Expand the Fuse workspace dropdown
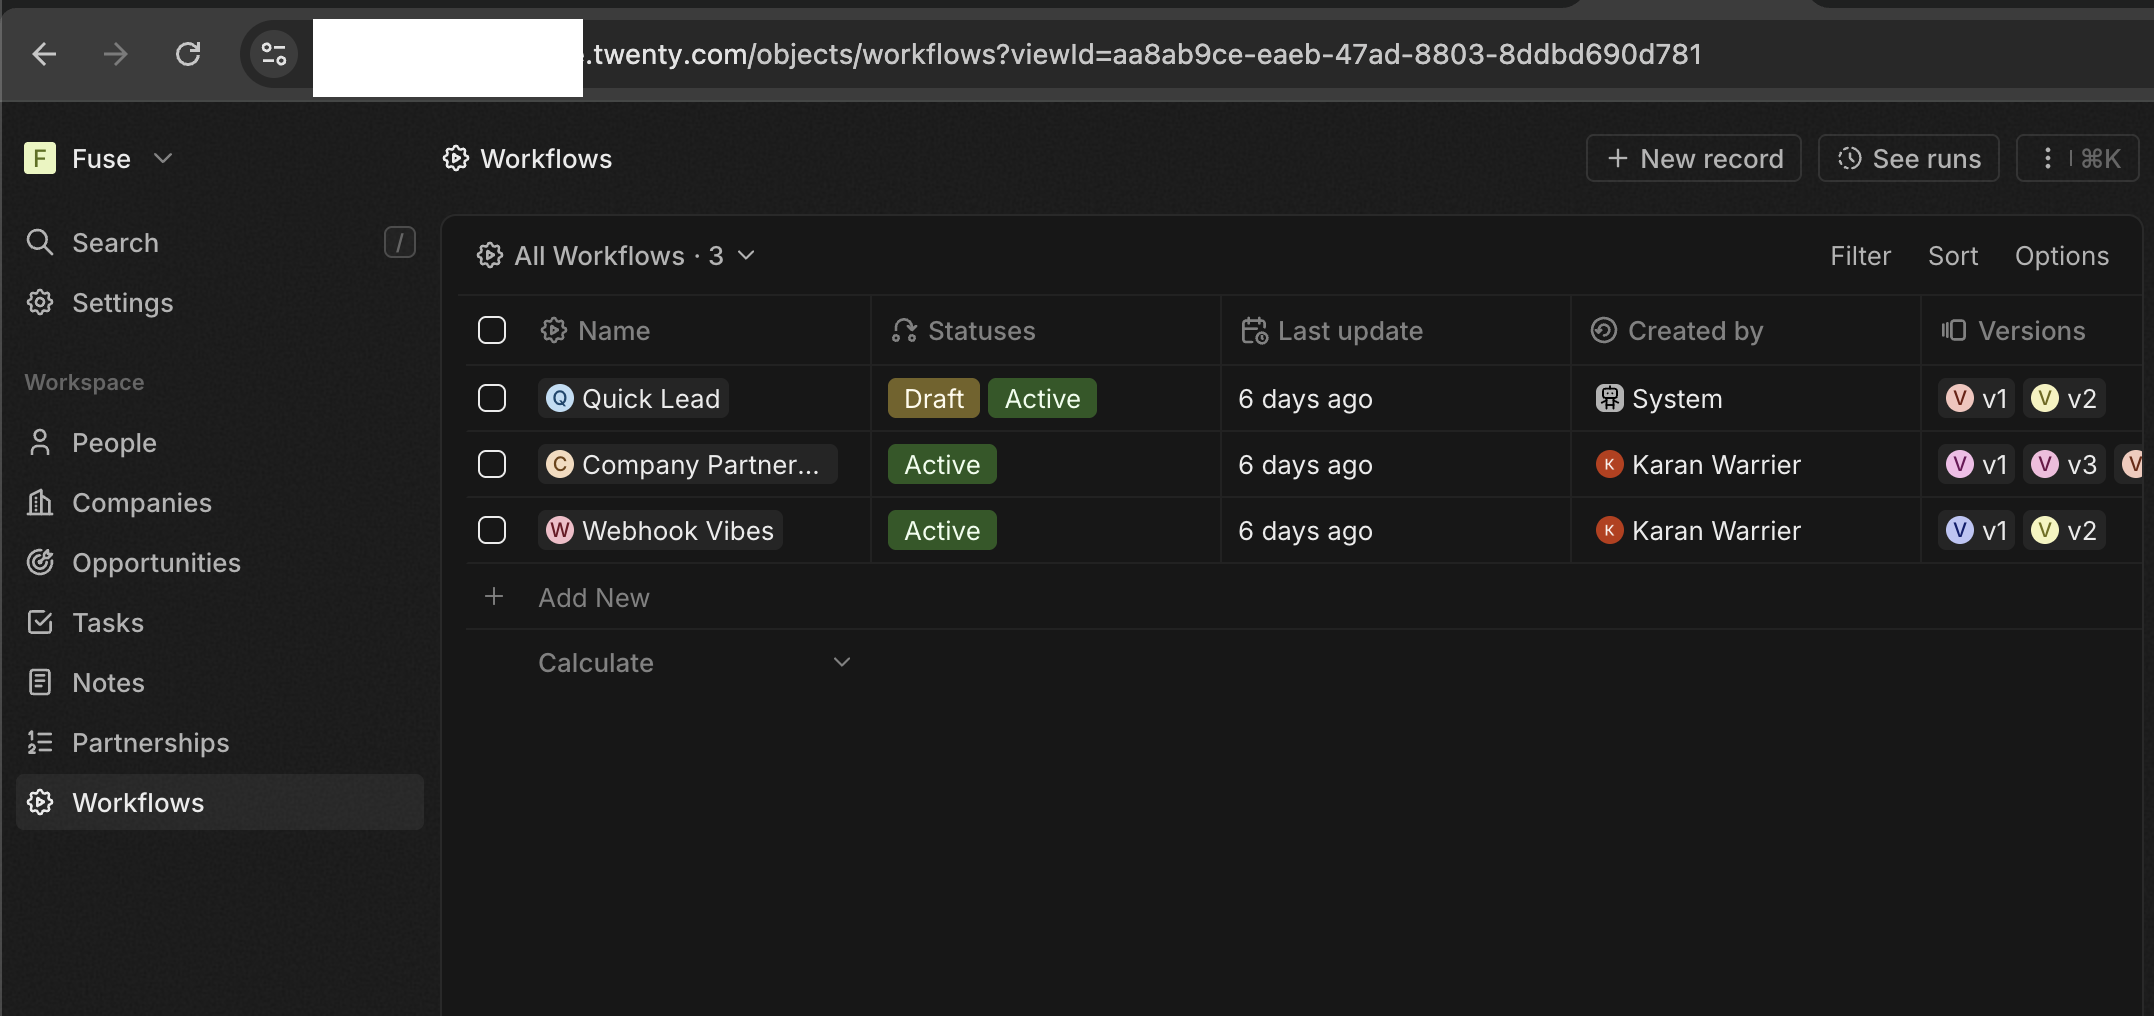The height and width of the screenshot is (1016, 2154). click(163, 158)
